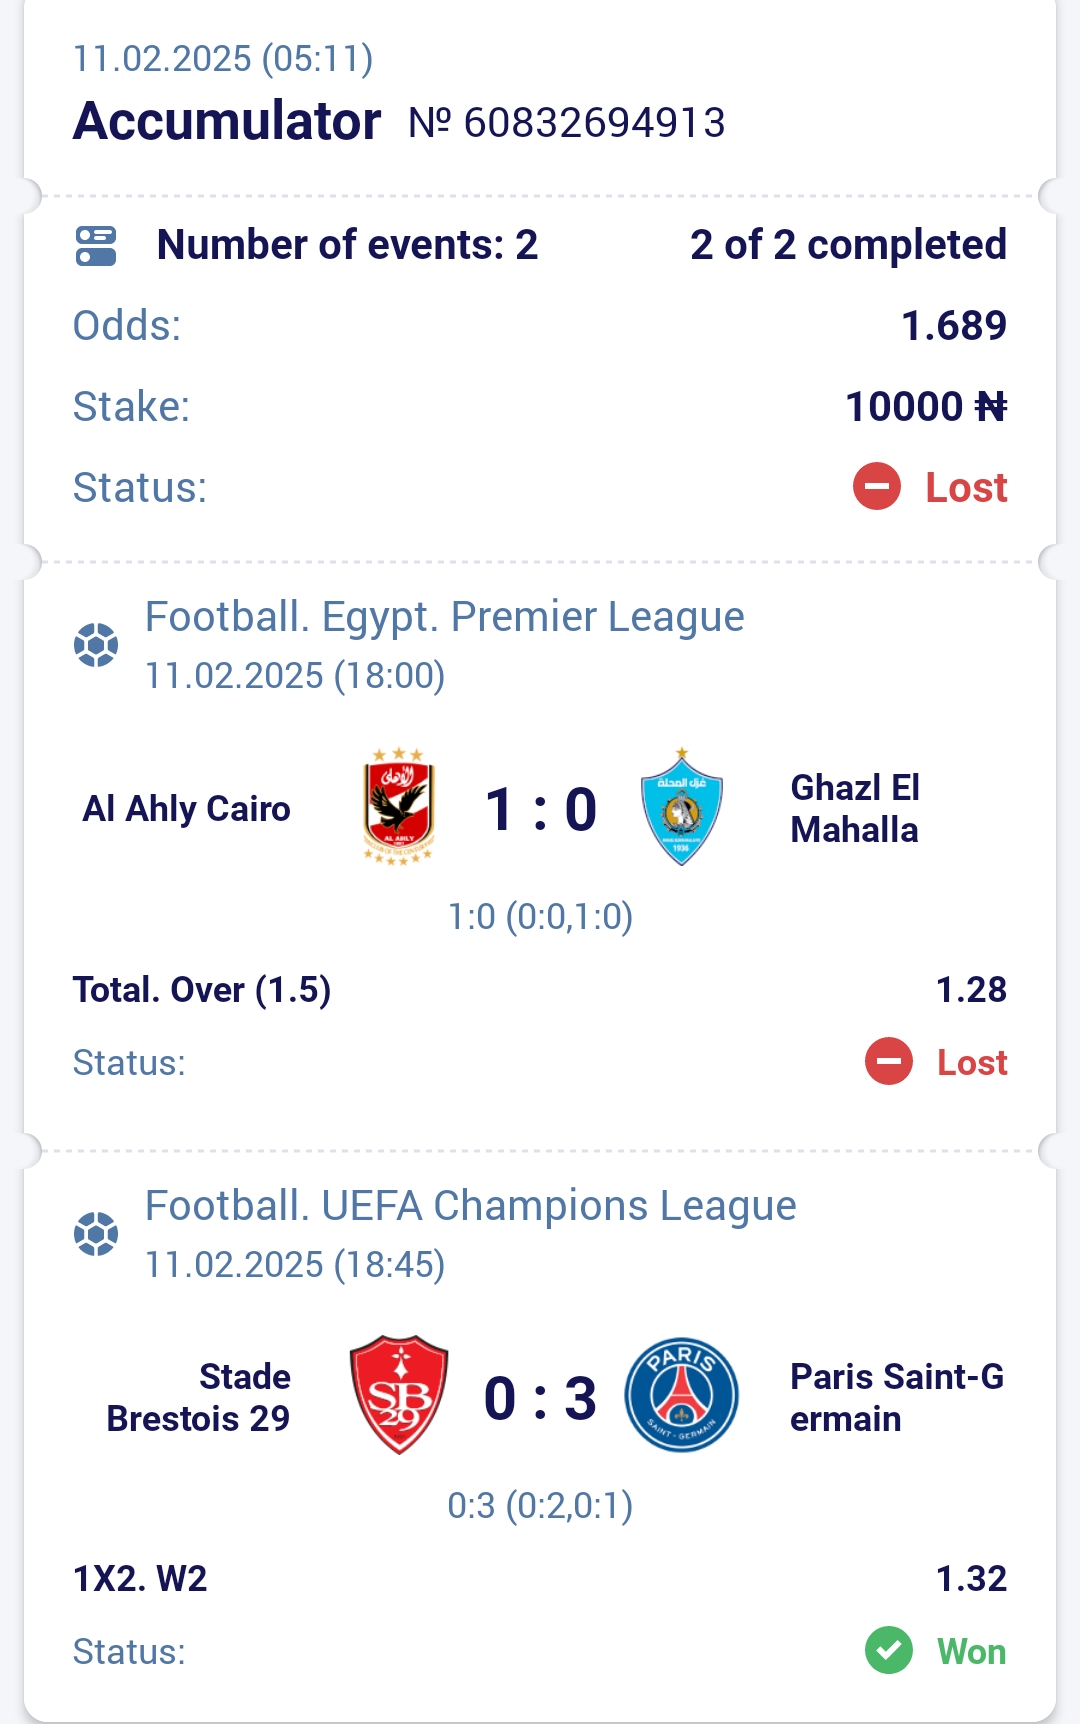Screen dimensions: 1080x1724
Task: Click the 1X2. W2 bet selection
Action: pyautogui.click(x=140, y=1579)
